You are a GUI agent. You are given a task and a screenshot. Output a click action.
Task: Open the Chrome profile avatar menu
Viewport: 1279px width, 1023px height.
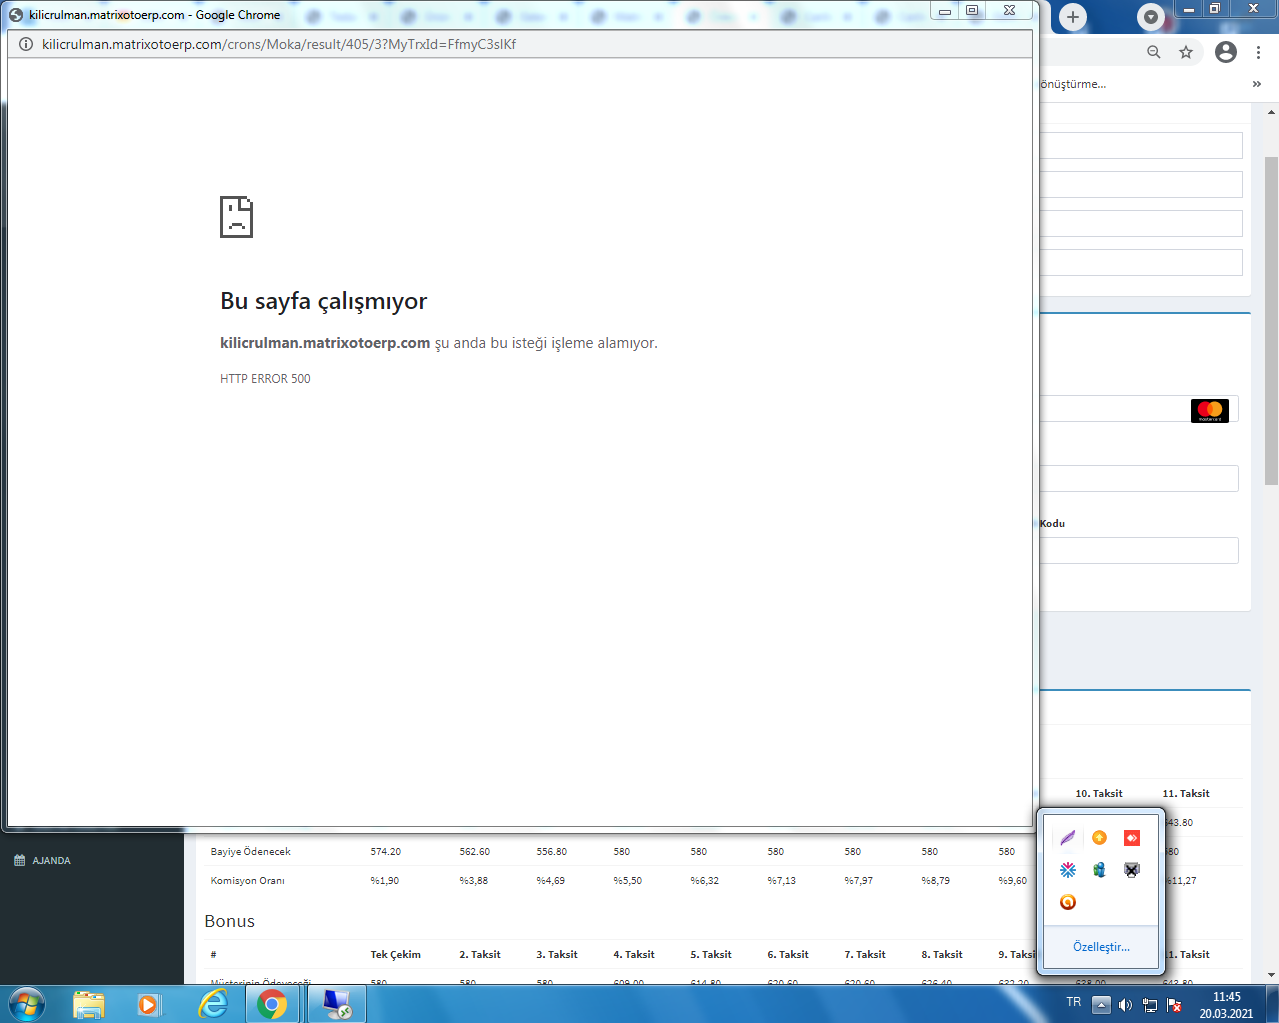coord(1226,52)
